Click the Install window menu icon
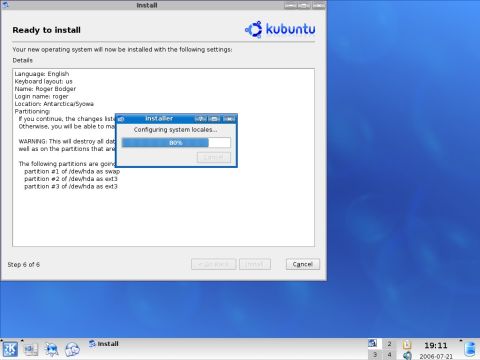 (6, 5)
